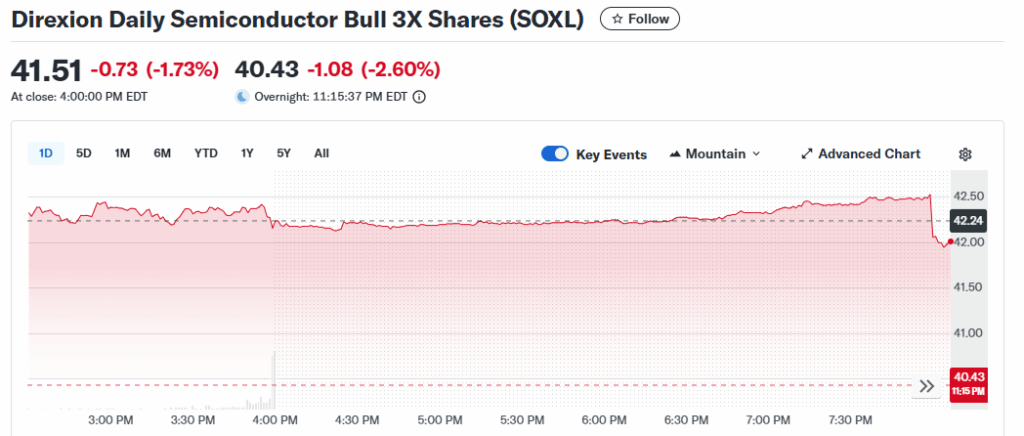Show the 6M chart range

pos(162,153)
